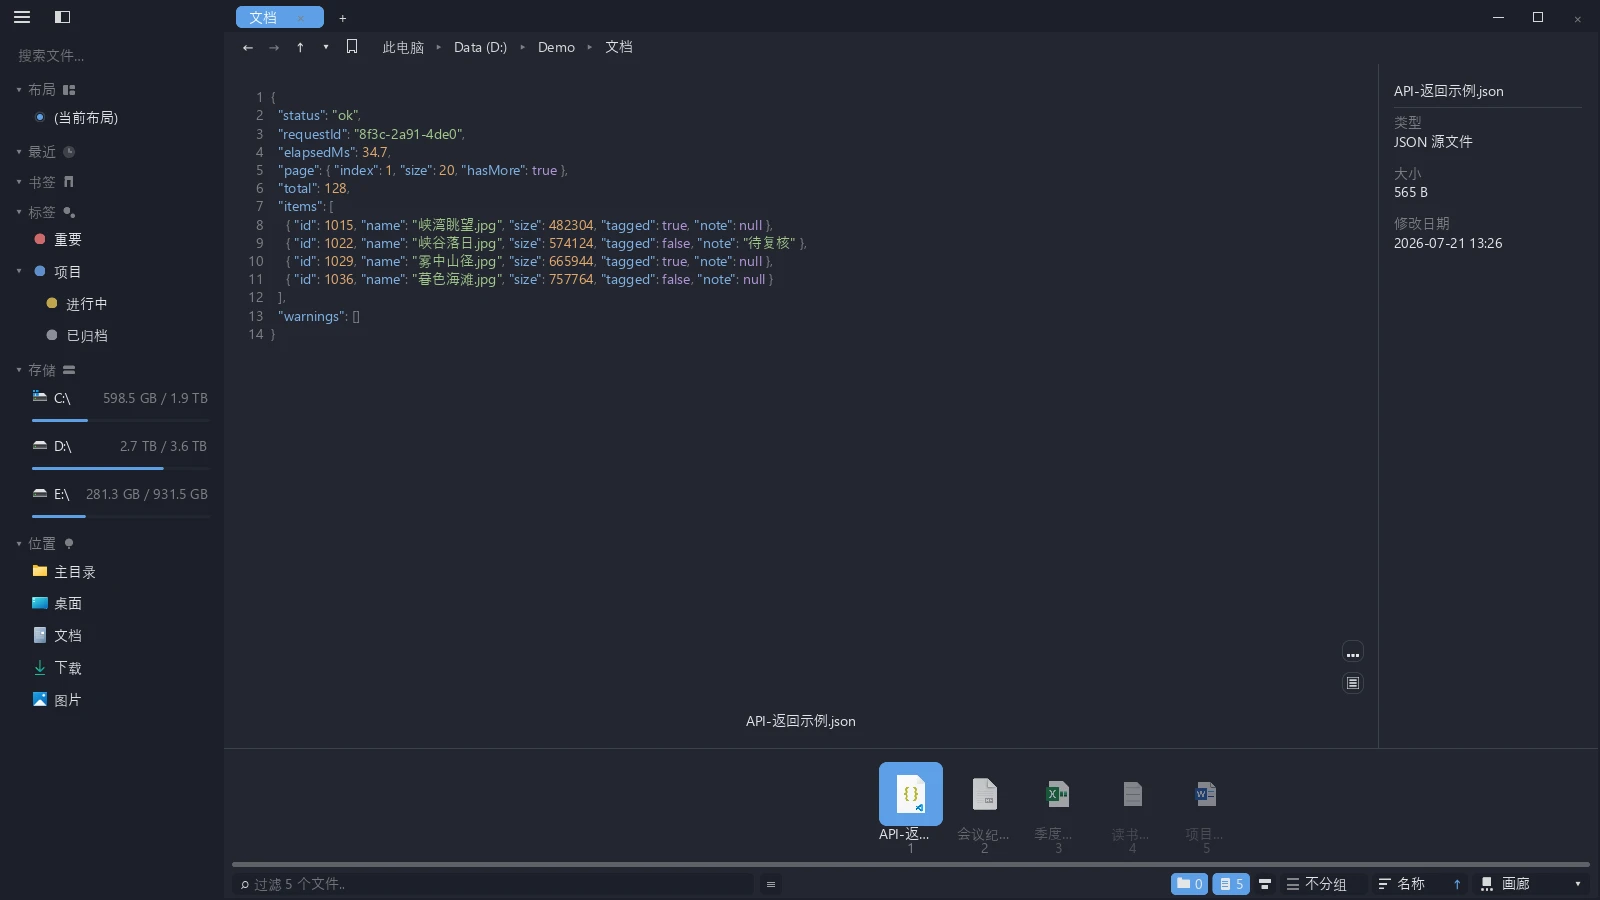Click the layout grid icon beside 布局
The width and height of the screenshot is (1600, 900).
(x=69, y=90)
